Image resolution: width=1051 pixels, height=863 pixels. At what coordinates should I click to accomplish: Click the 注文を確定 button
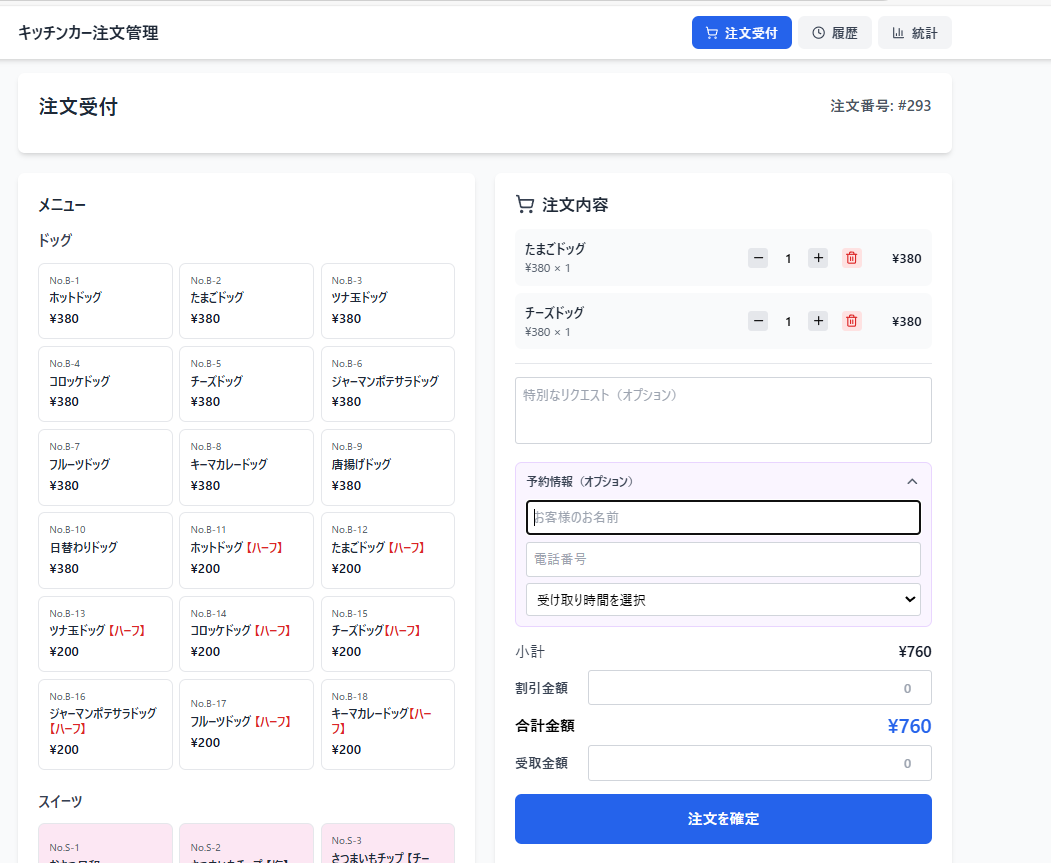tap(722, 819)
